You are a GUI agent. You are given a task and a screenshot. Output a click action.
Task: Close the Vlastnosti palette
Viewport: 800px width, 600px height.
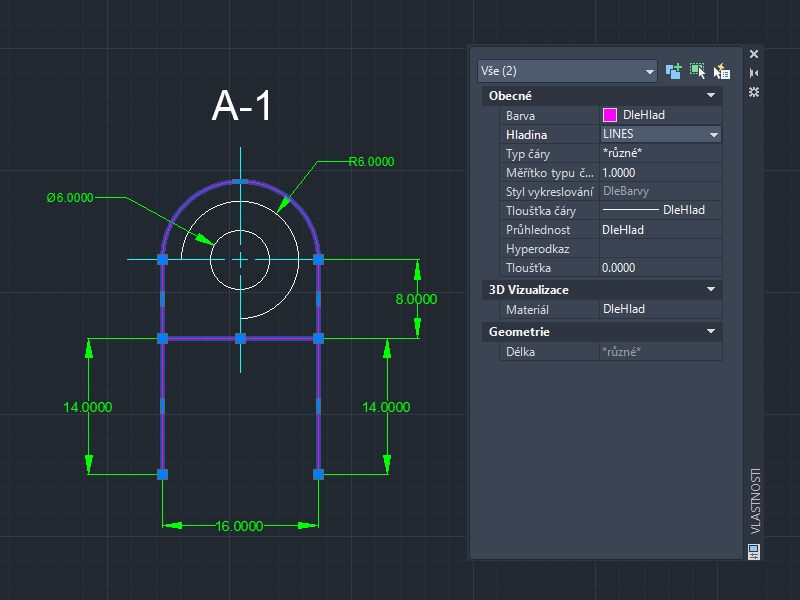click(x=754, y=54)
